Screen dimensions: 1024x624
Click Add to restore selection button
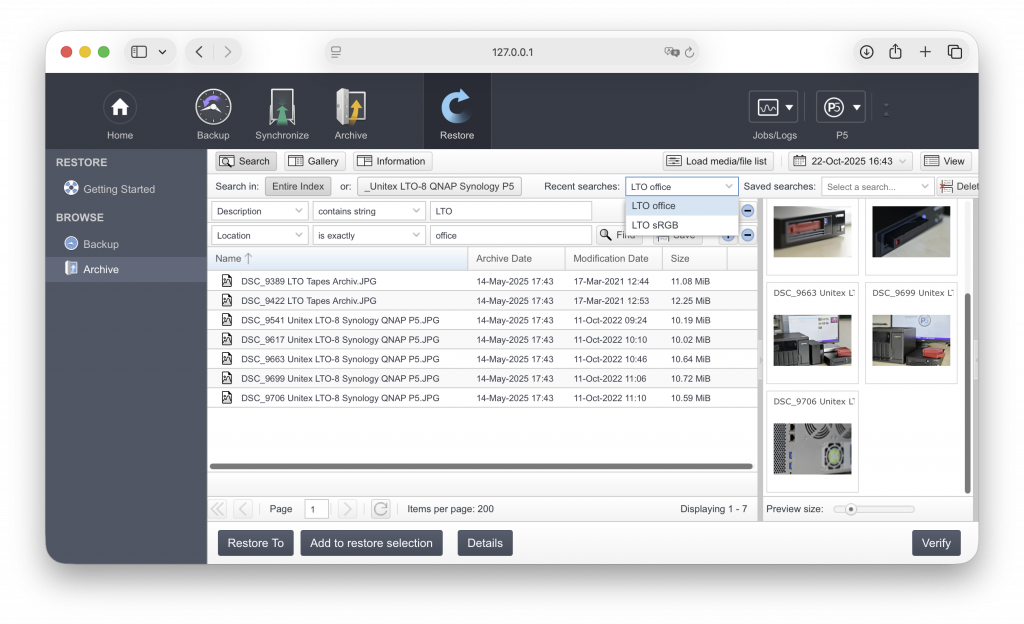pyautogui.click(x=371, y=543)
